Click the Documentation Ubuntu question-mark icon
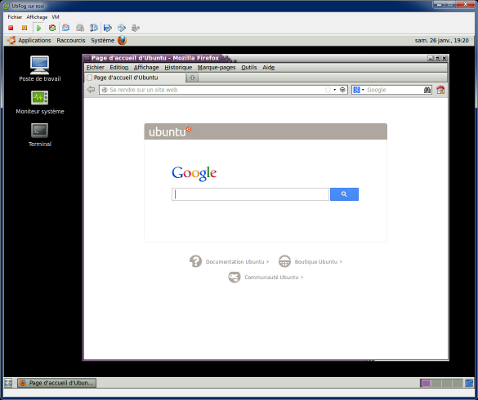Image resolution: width=478 pixels, height=400 pixels. 196,261
